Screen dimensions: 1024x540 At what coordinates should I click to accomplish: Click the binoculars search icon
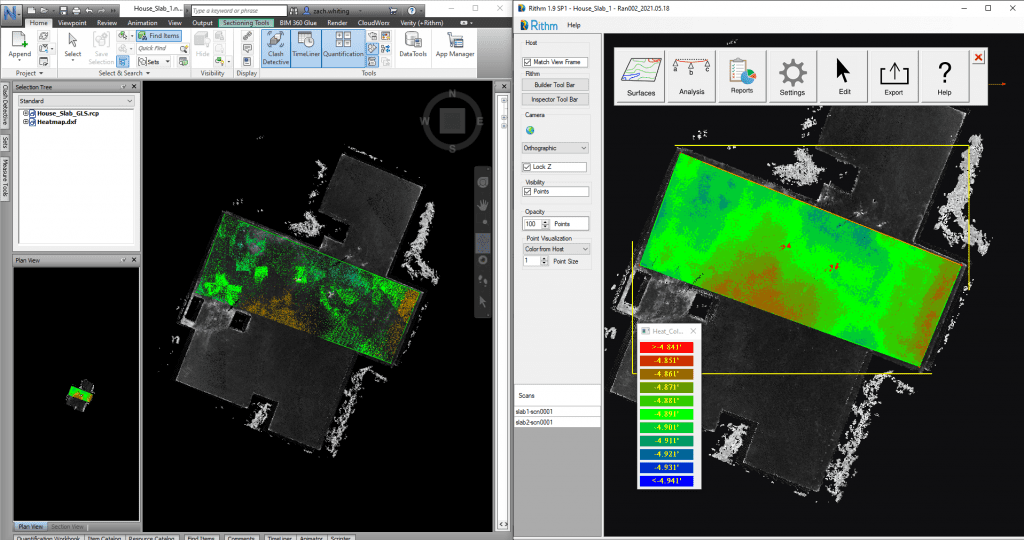click(294, 10)
